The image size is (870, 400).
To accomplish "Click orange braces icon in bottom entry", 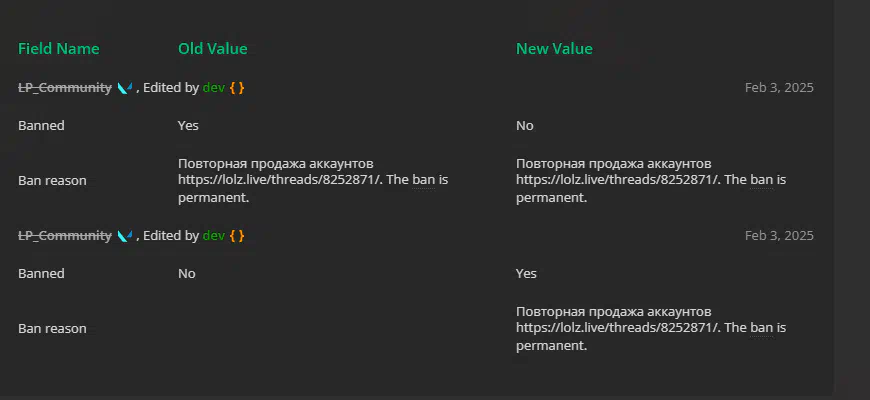I will pos(237,236).
